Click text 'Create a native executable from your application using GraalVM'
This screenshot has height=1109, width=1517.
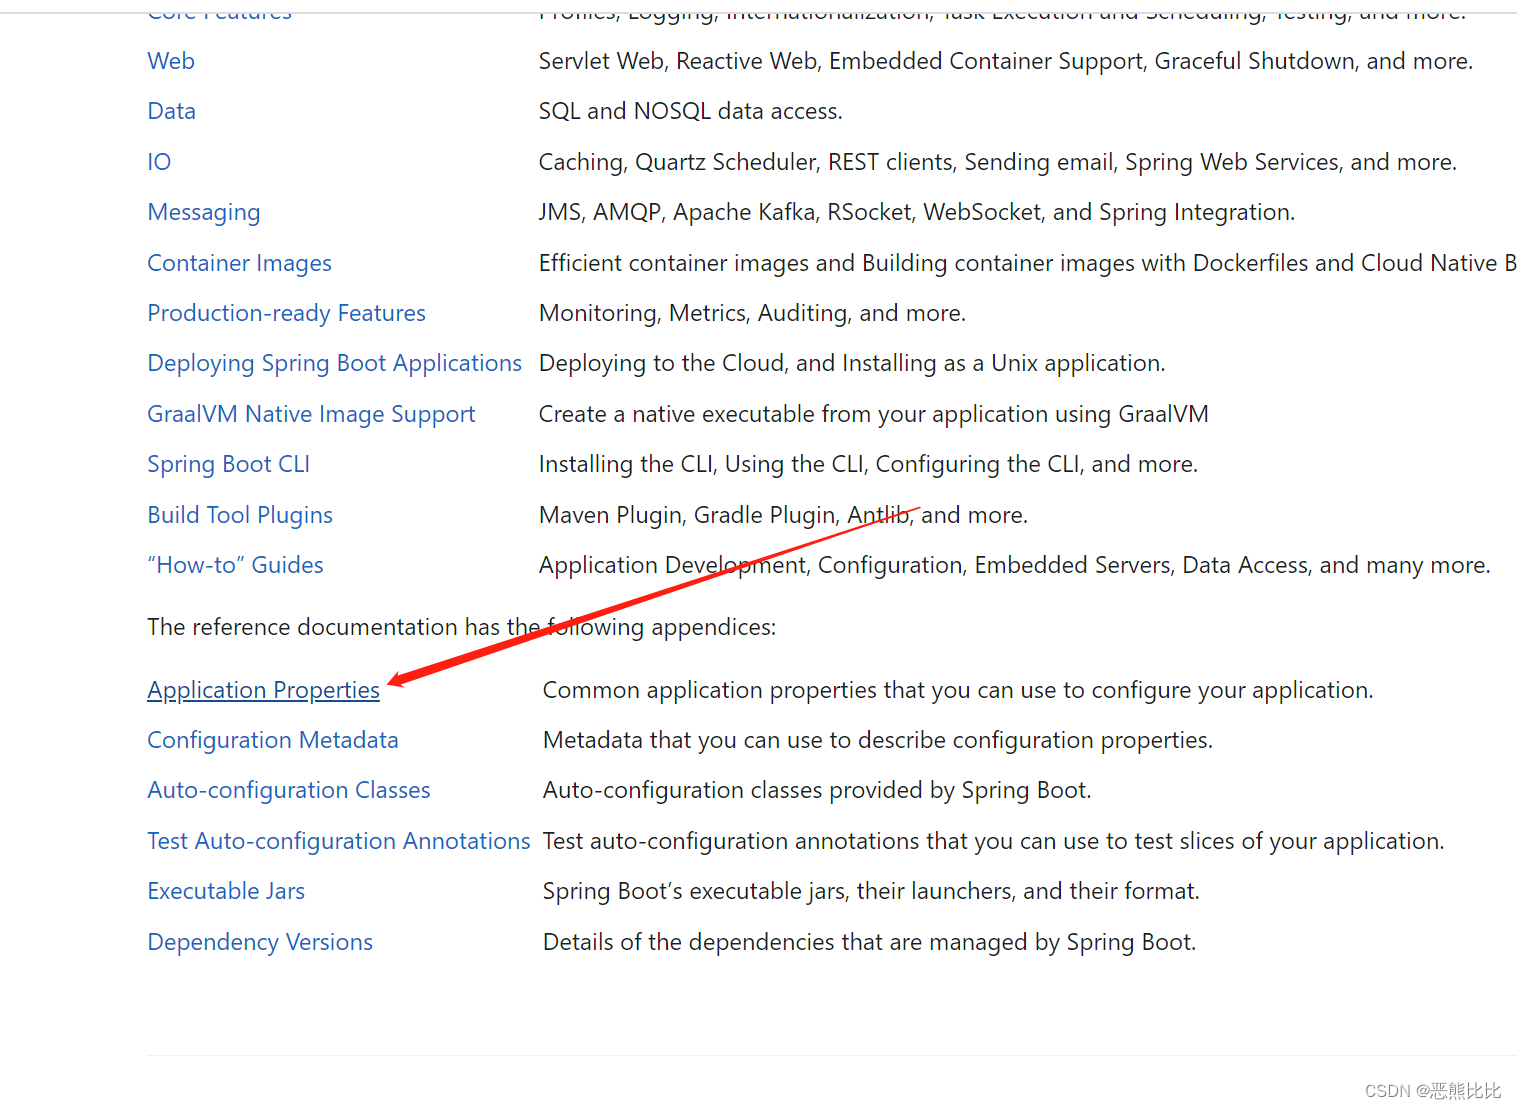874,414
